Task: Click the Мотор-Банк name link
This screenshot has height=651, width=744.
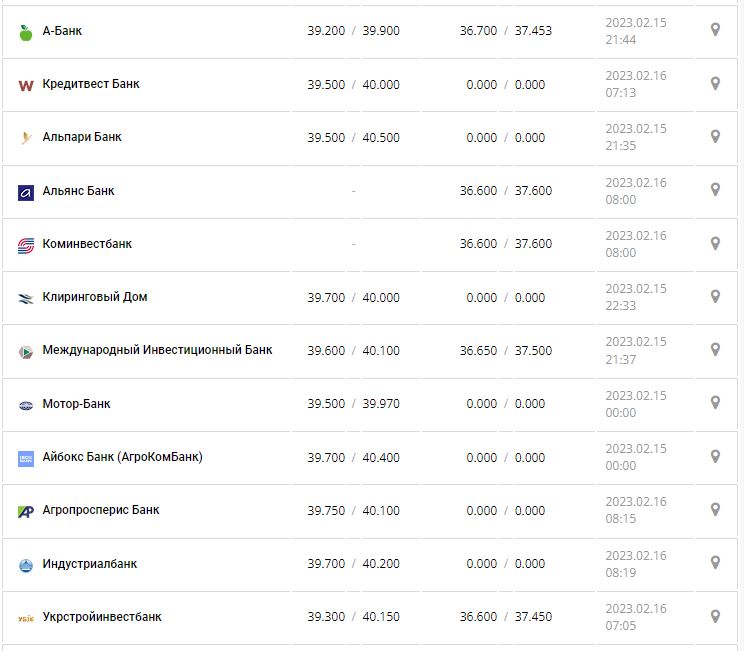Action: [76, 404]
